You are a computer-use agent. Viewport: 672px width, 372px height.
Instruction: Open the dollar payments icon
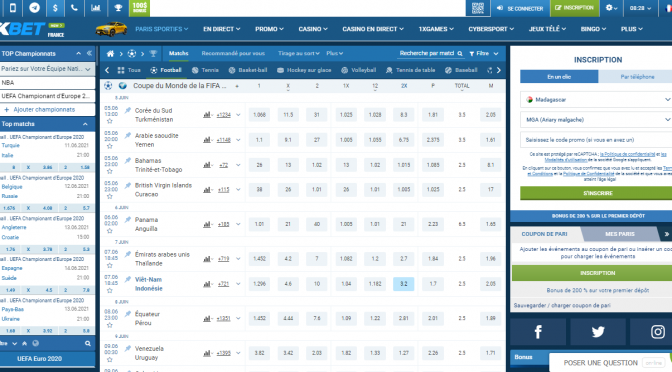[55, 8]
